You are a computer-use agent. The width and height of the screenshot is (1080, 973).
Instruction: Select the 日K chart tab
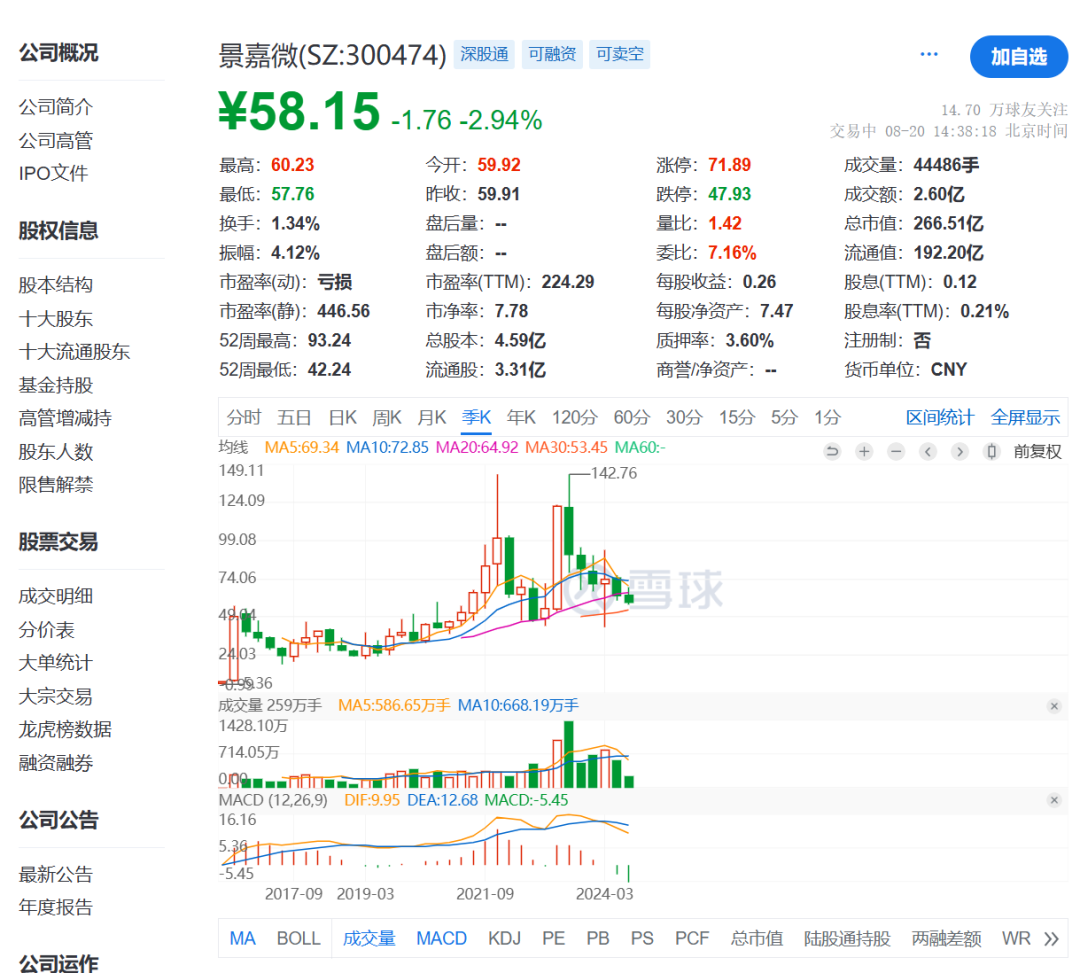pos(342,417)
